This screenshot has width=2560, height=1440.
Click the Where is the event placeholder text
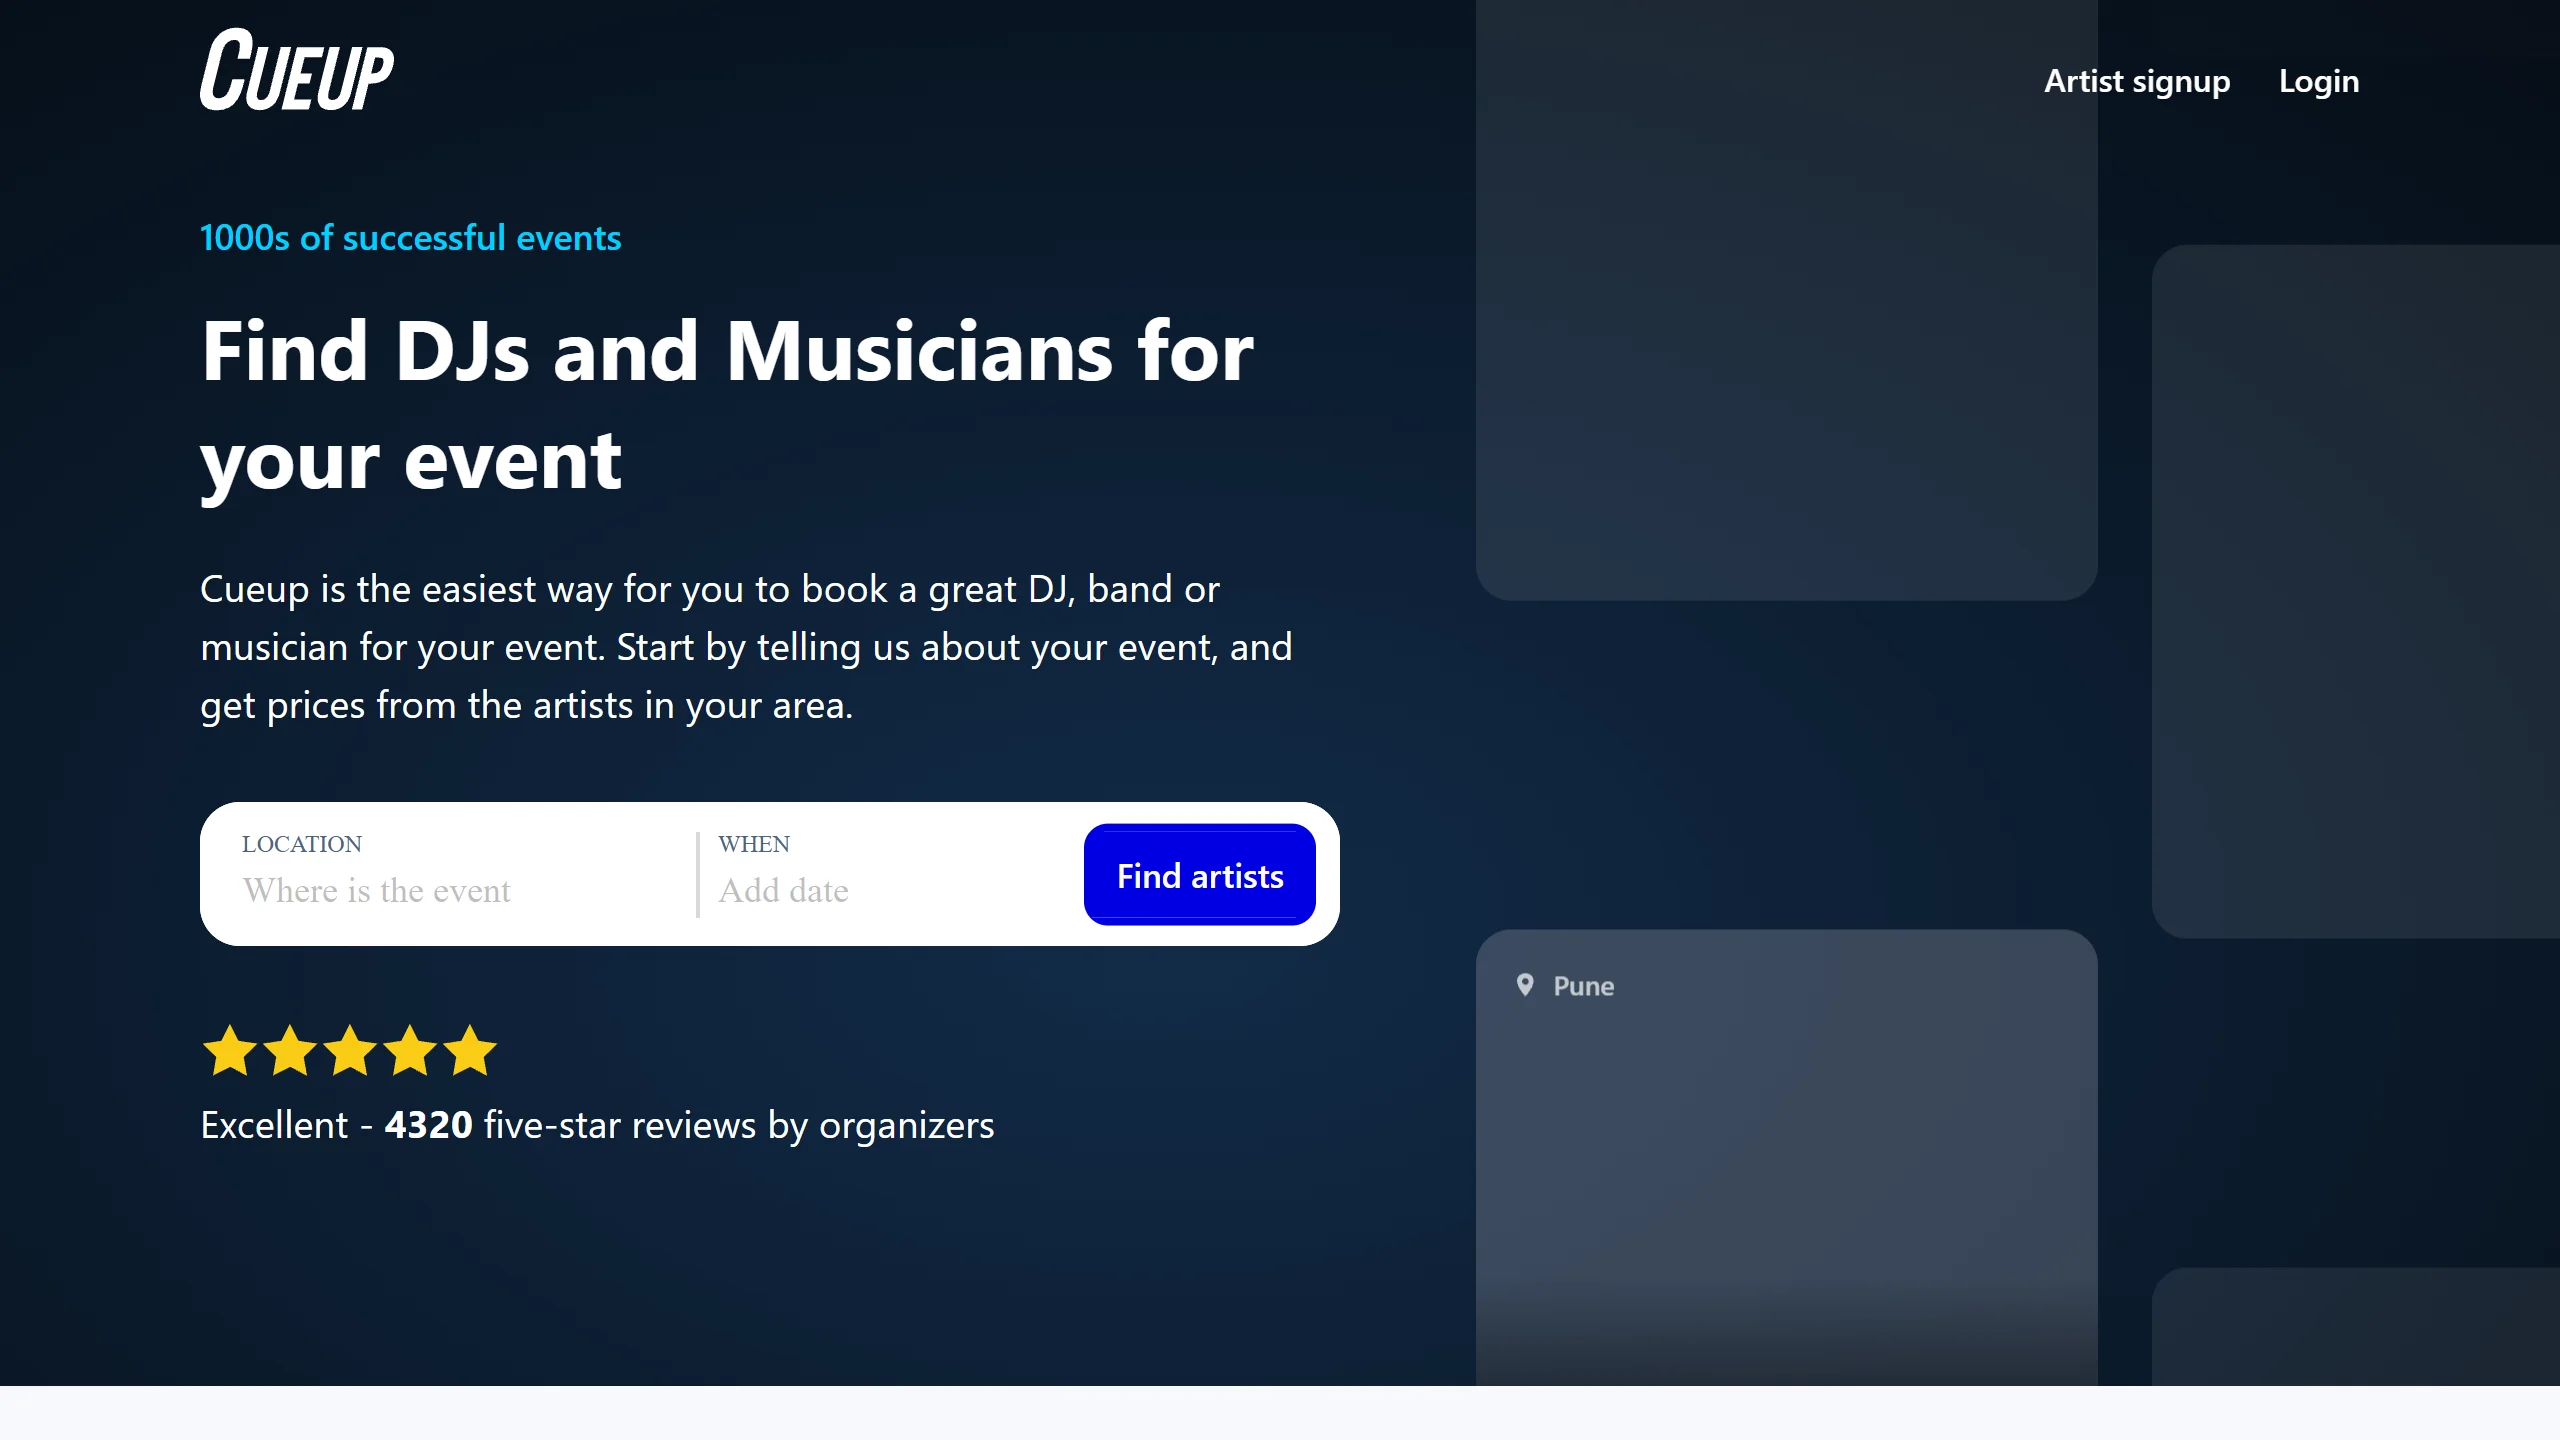(x=377, y=890)
